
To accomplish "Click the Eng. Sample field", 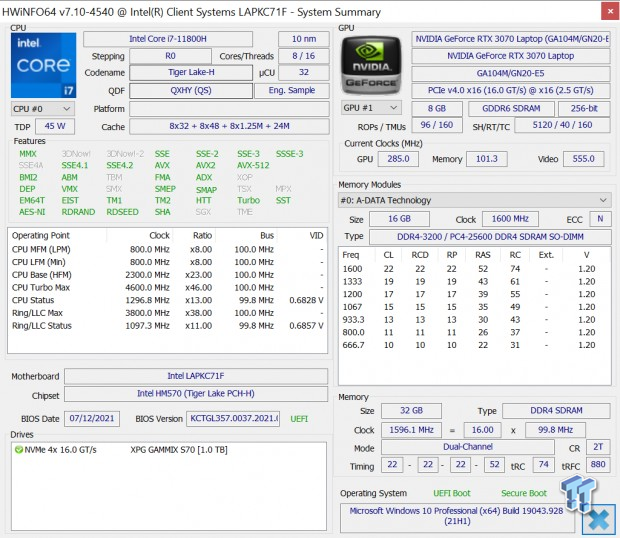I will click(292, 91).
